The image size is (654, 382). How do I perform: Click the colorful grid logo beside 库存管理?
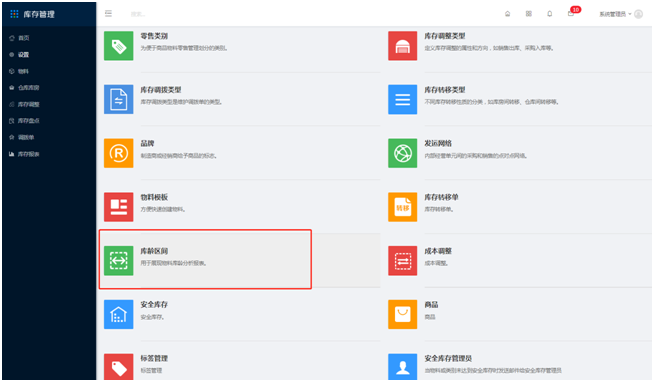14,14
